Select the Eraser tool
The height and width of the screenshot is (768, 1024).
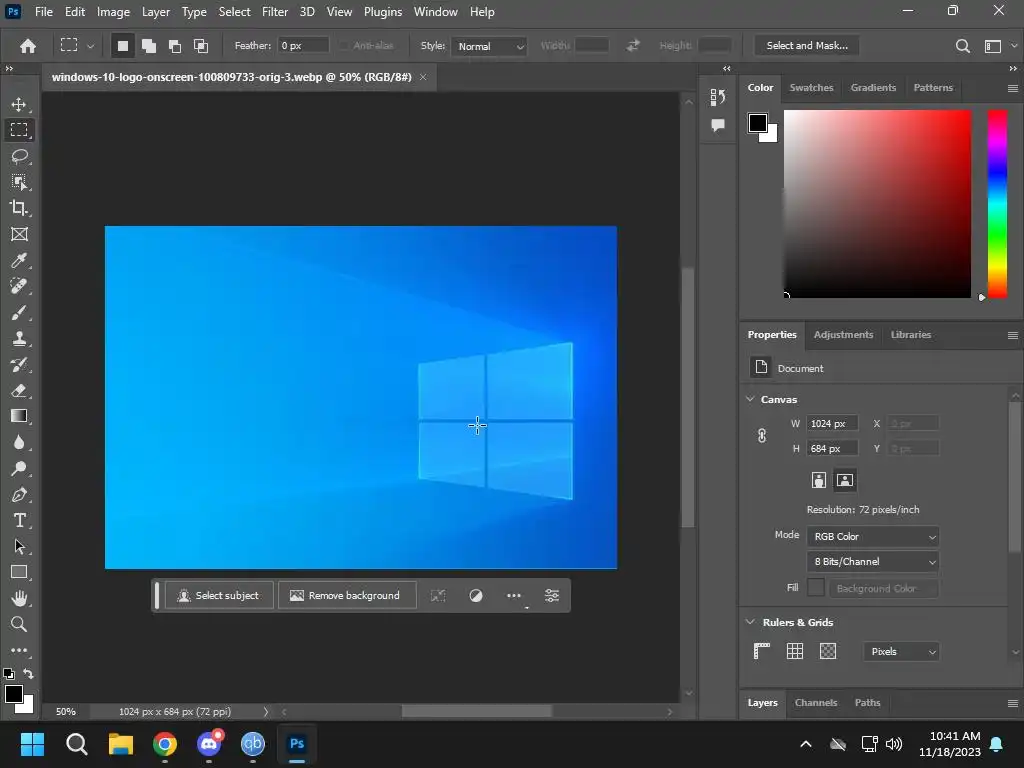tap(19, 391)
